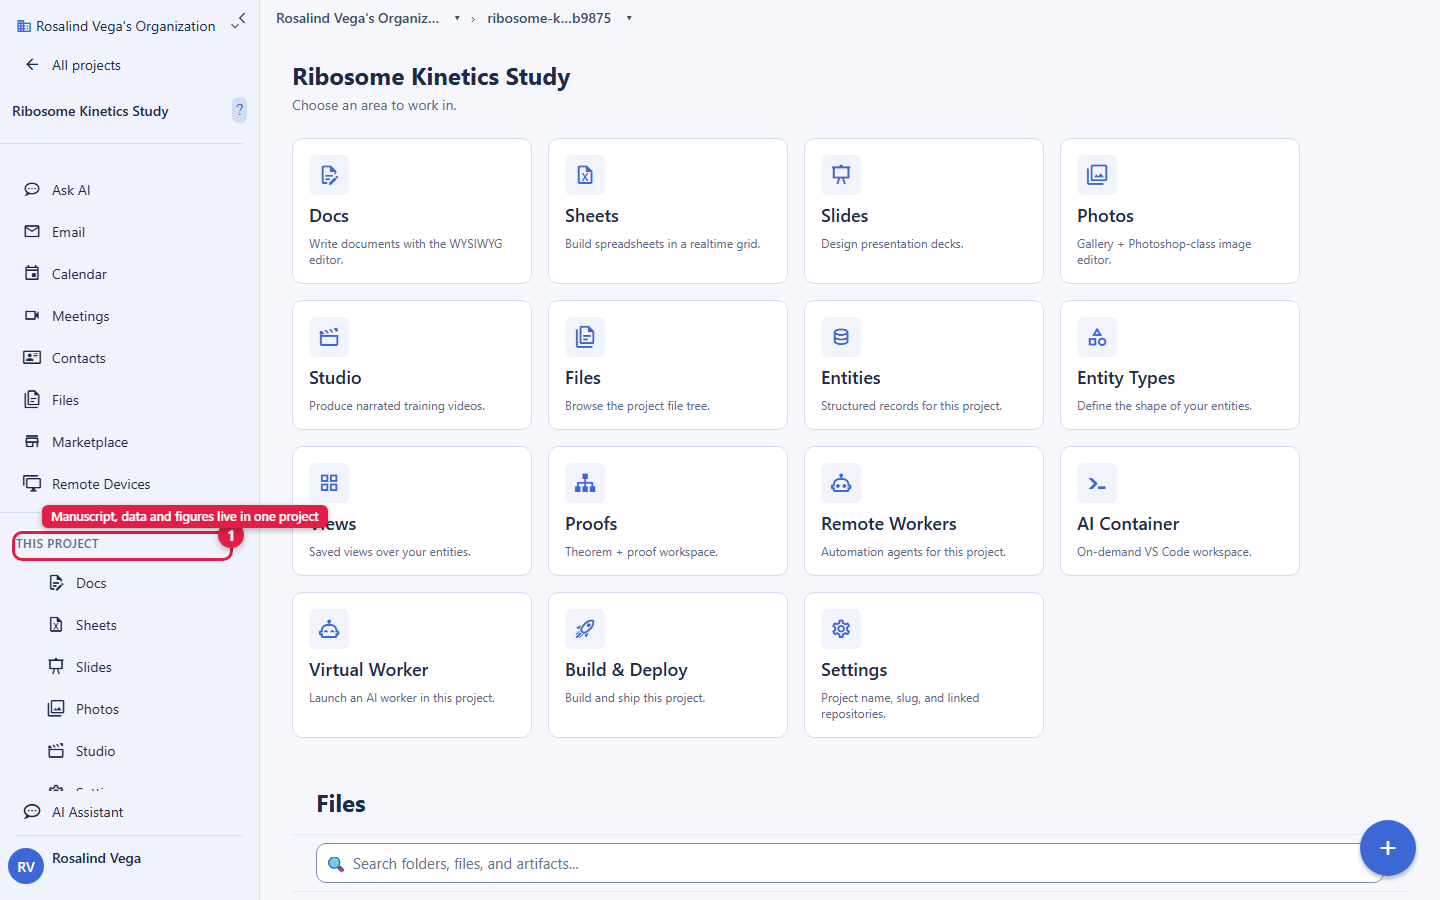Click the blue plus floating button
The width and height of the screenshot is (1440, 900).
pos(1388,848)
